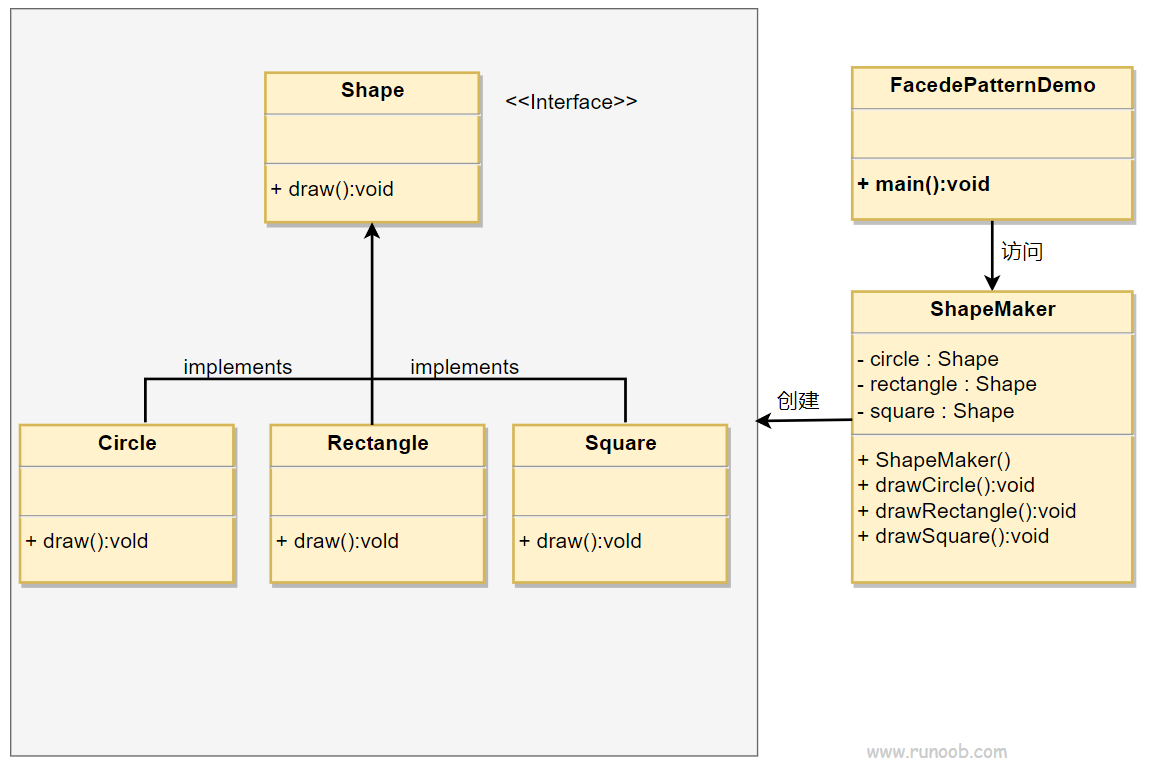This screenshot has width=1150, height=775.
Task: Click the empty attributes section of FacedePatternDemo
Action: 992,133
